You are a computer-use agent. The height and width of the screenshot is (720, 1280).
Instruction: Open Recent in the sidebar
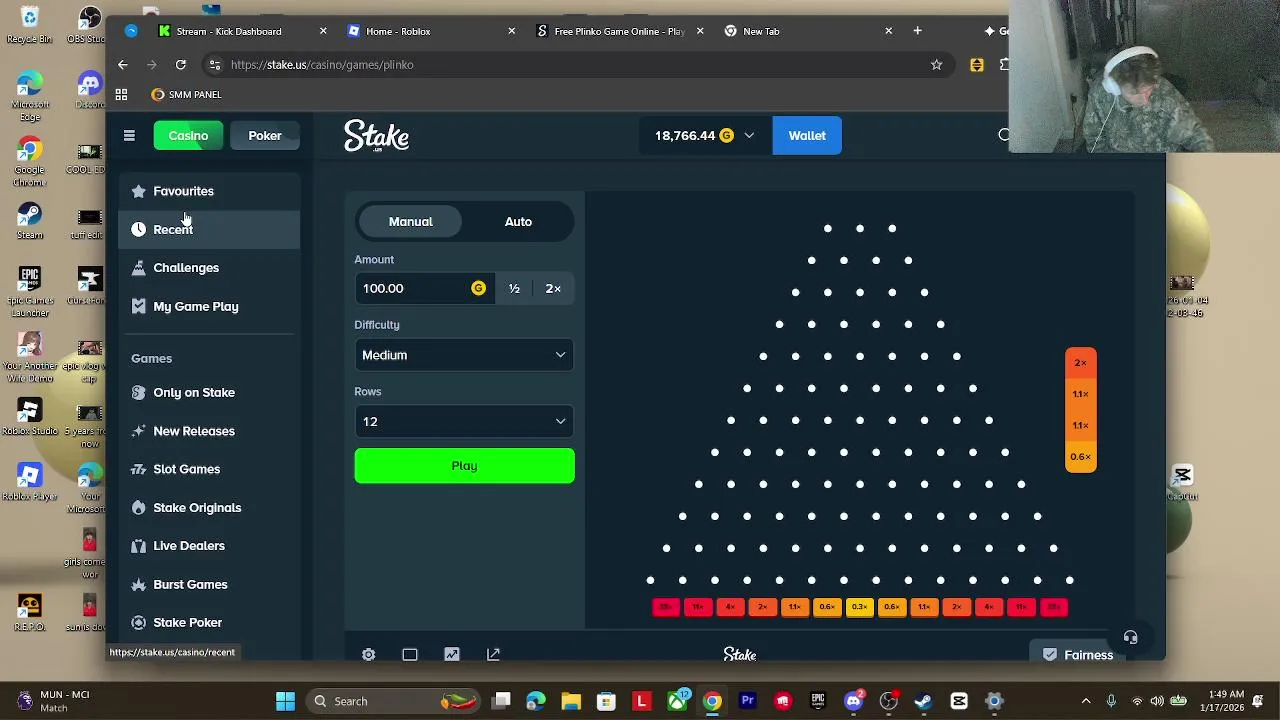209,229
